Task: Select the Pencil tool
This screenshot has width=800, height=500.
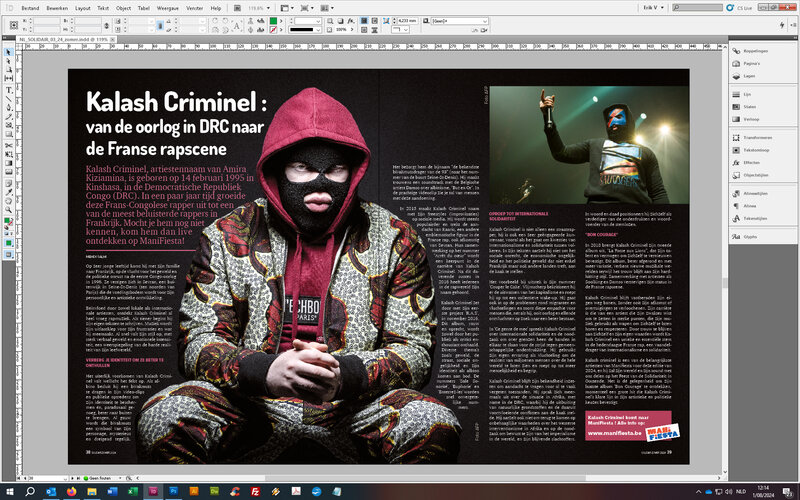Action: pos(9,116)
